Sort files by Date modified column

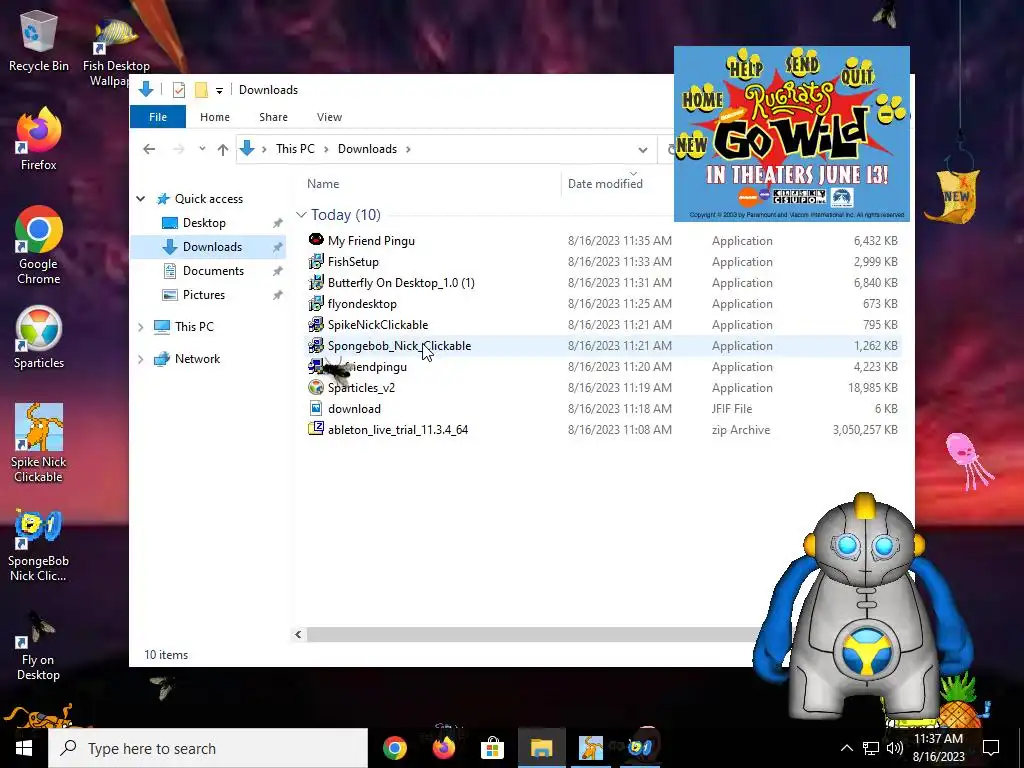coord(605,184)
